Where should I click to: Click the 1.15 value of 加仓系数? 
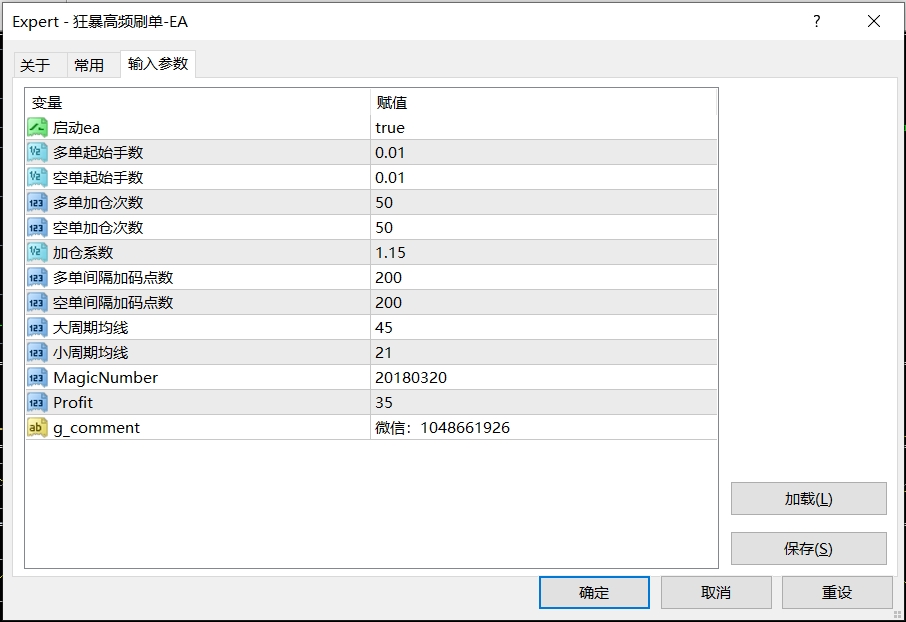pyautogui.click(x=390, y=253)
